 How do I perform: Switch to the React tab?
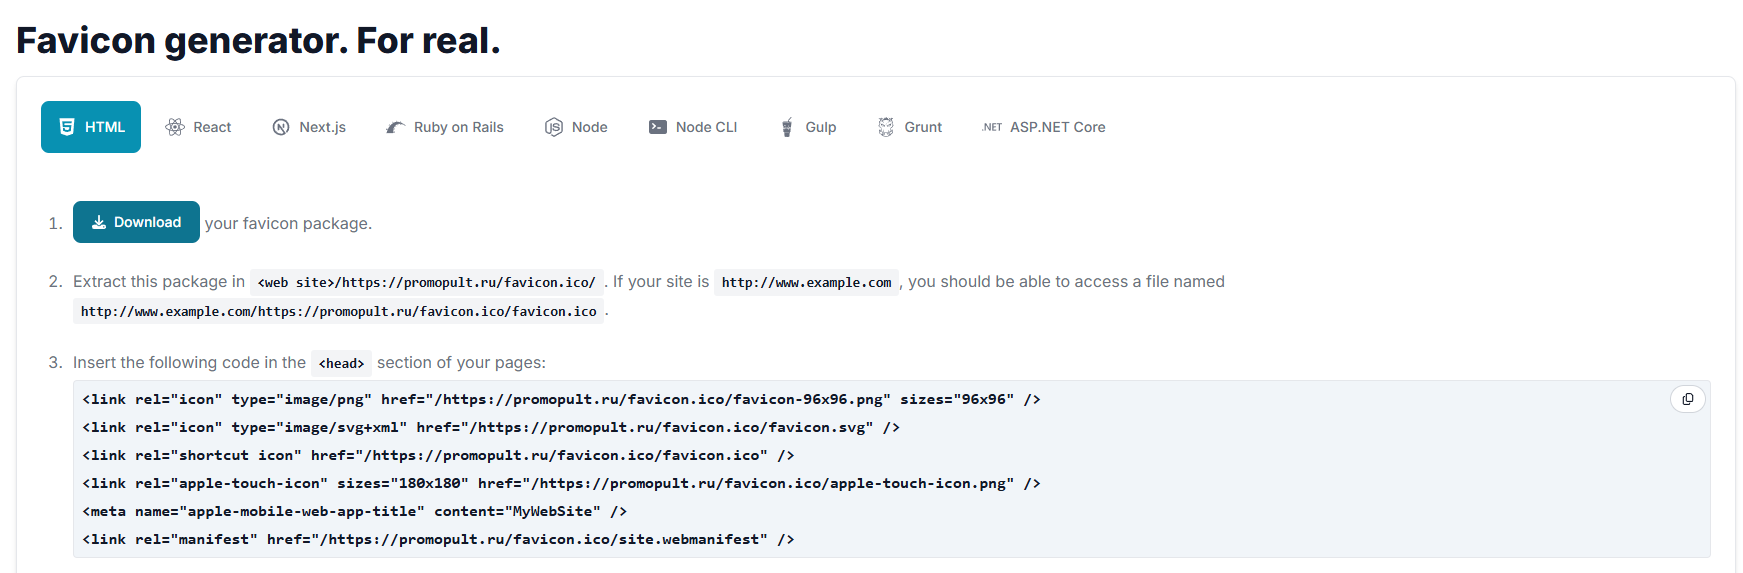(x=198, y=127)
